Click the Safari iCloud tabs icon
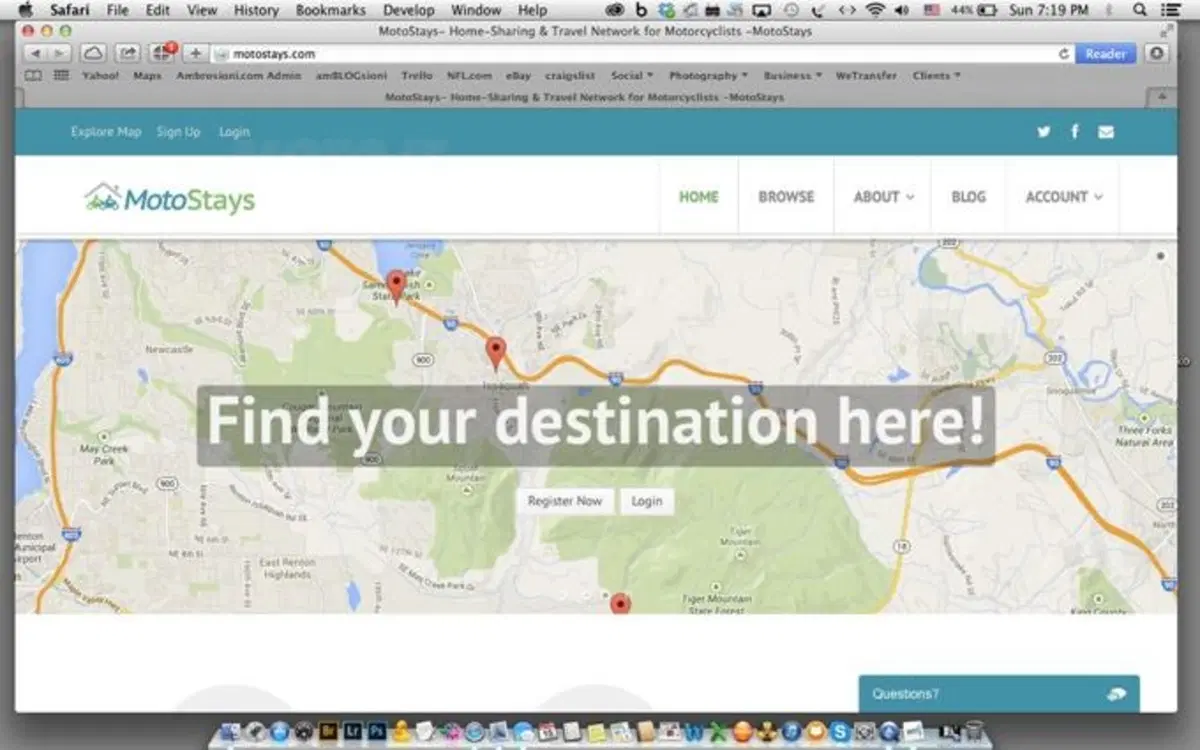1200x750 pixels. pyautogui.click(x=92, y=53)
